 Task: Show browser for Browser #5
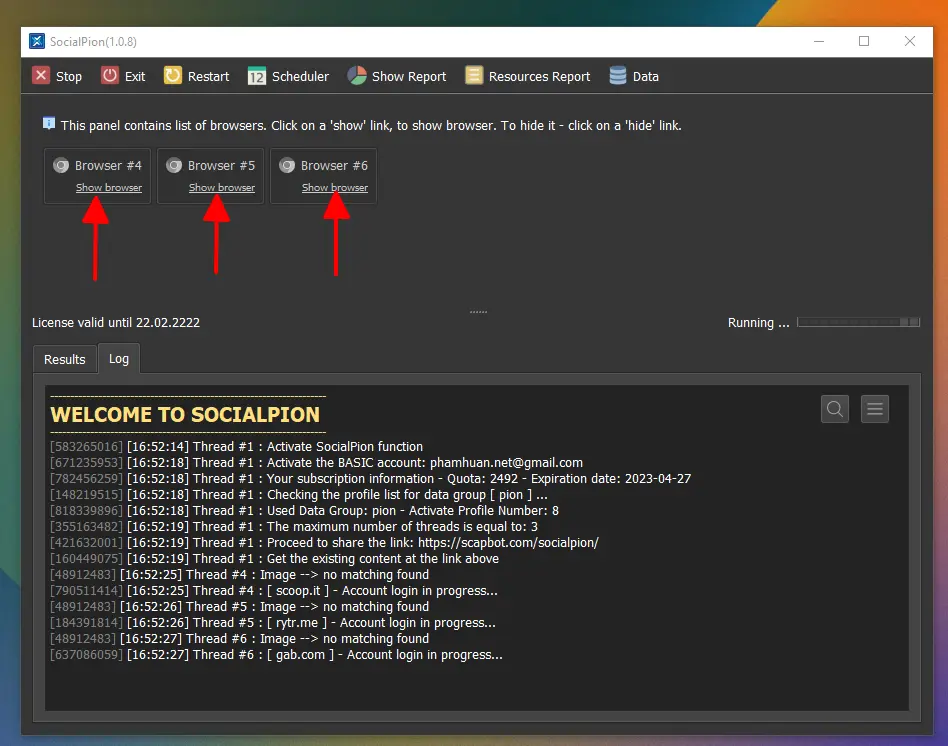222,187
